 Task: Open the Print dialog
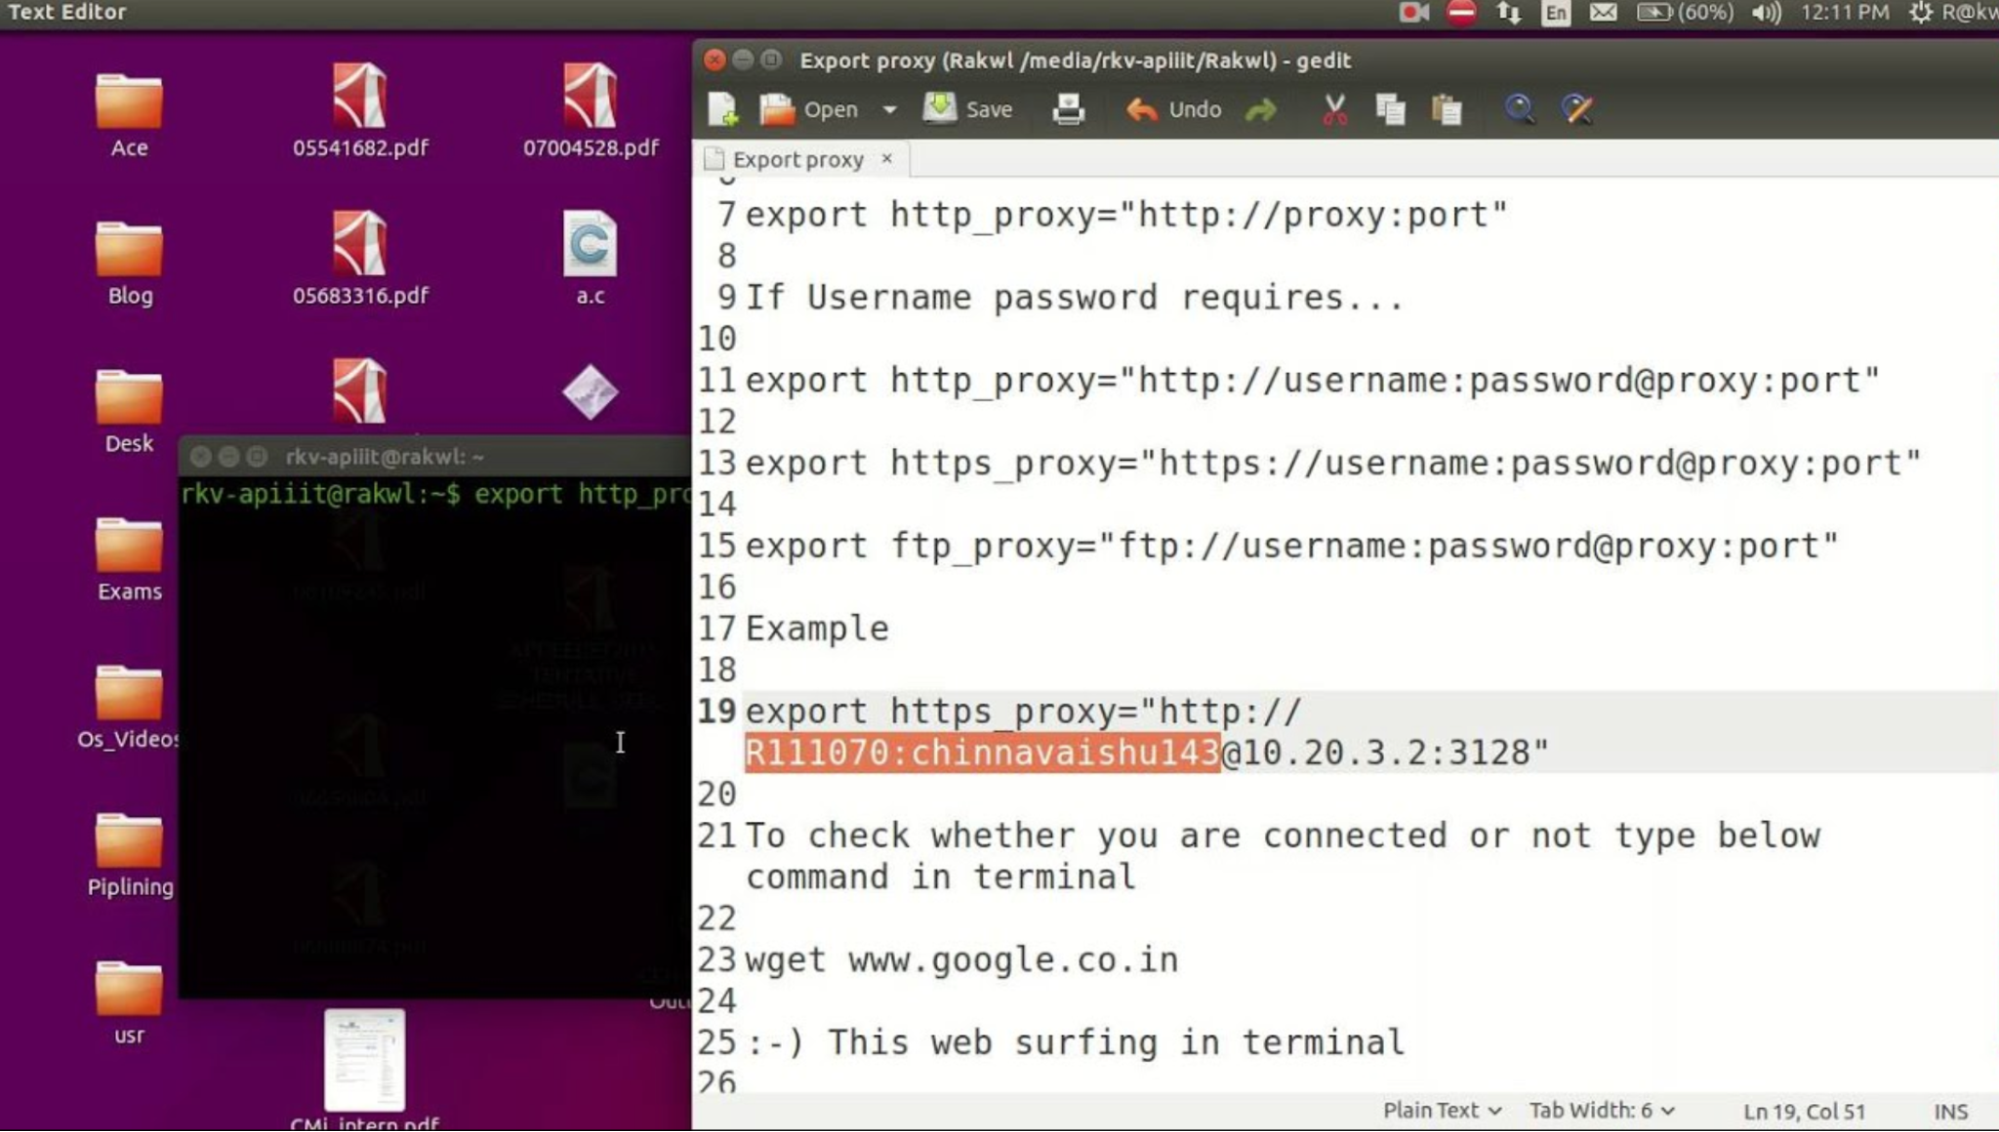(1067, 109)
